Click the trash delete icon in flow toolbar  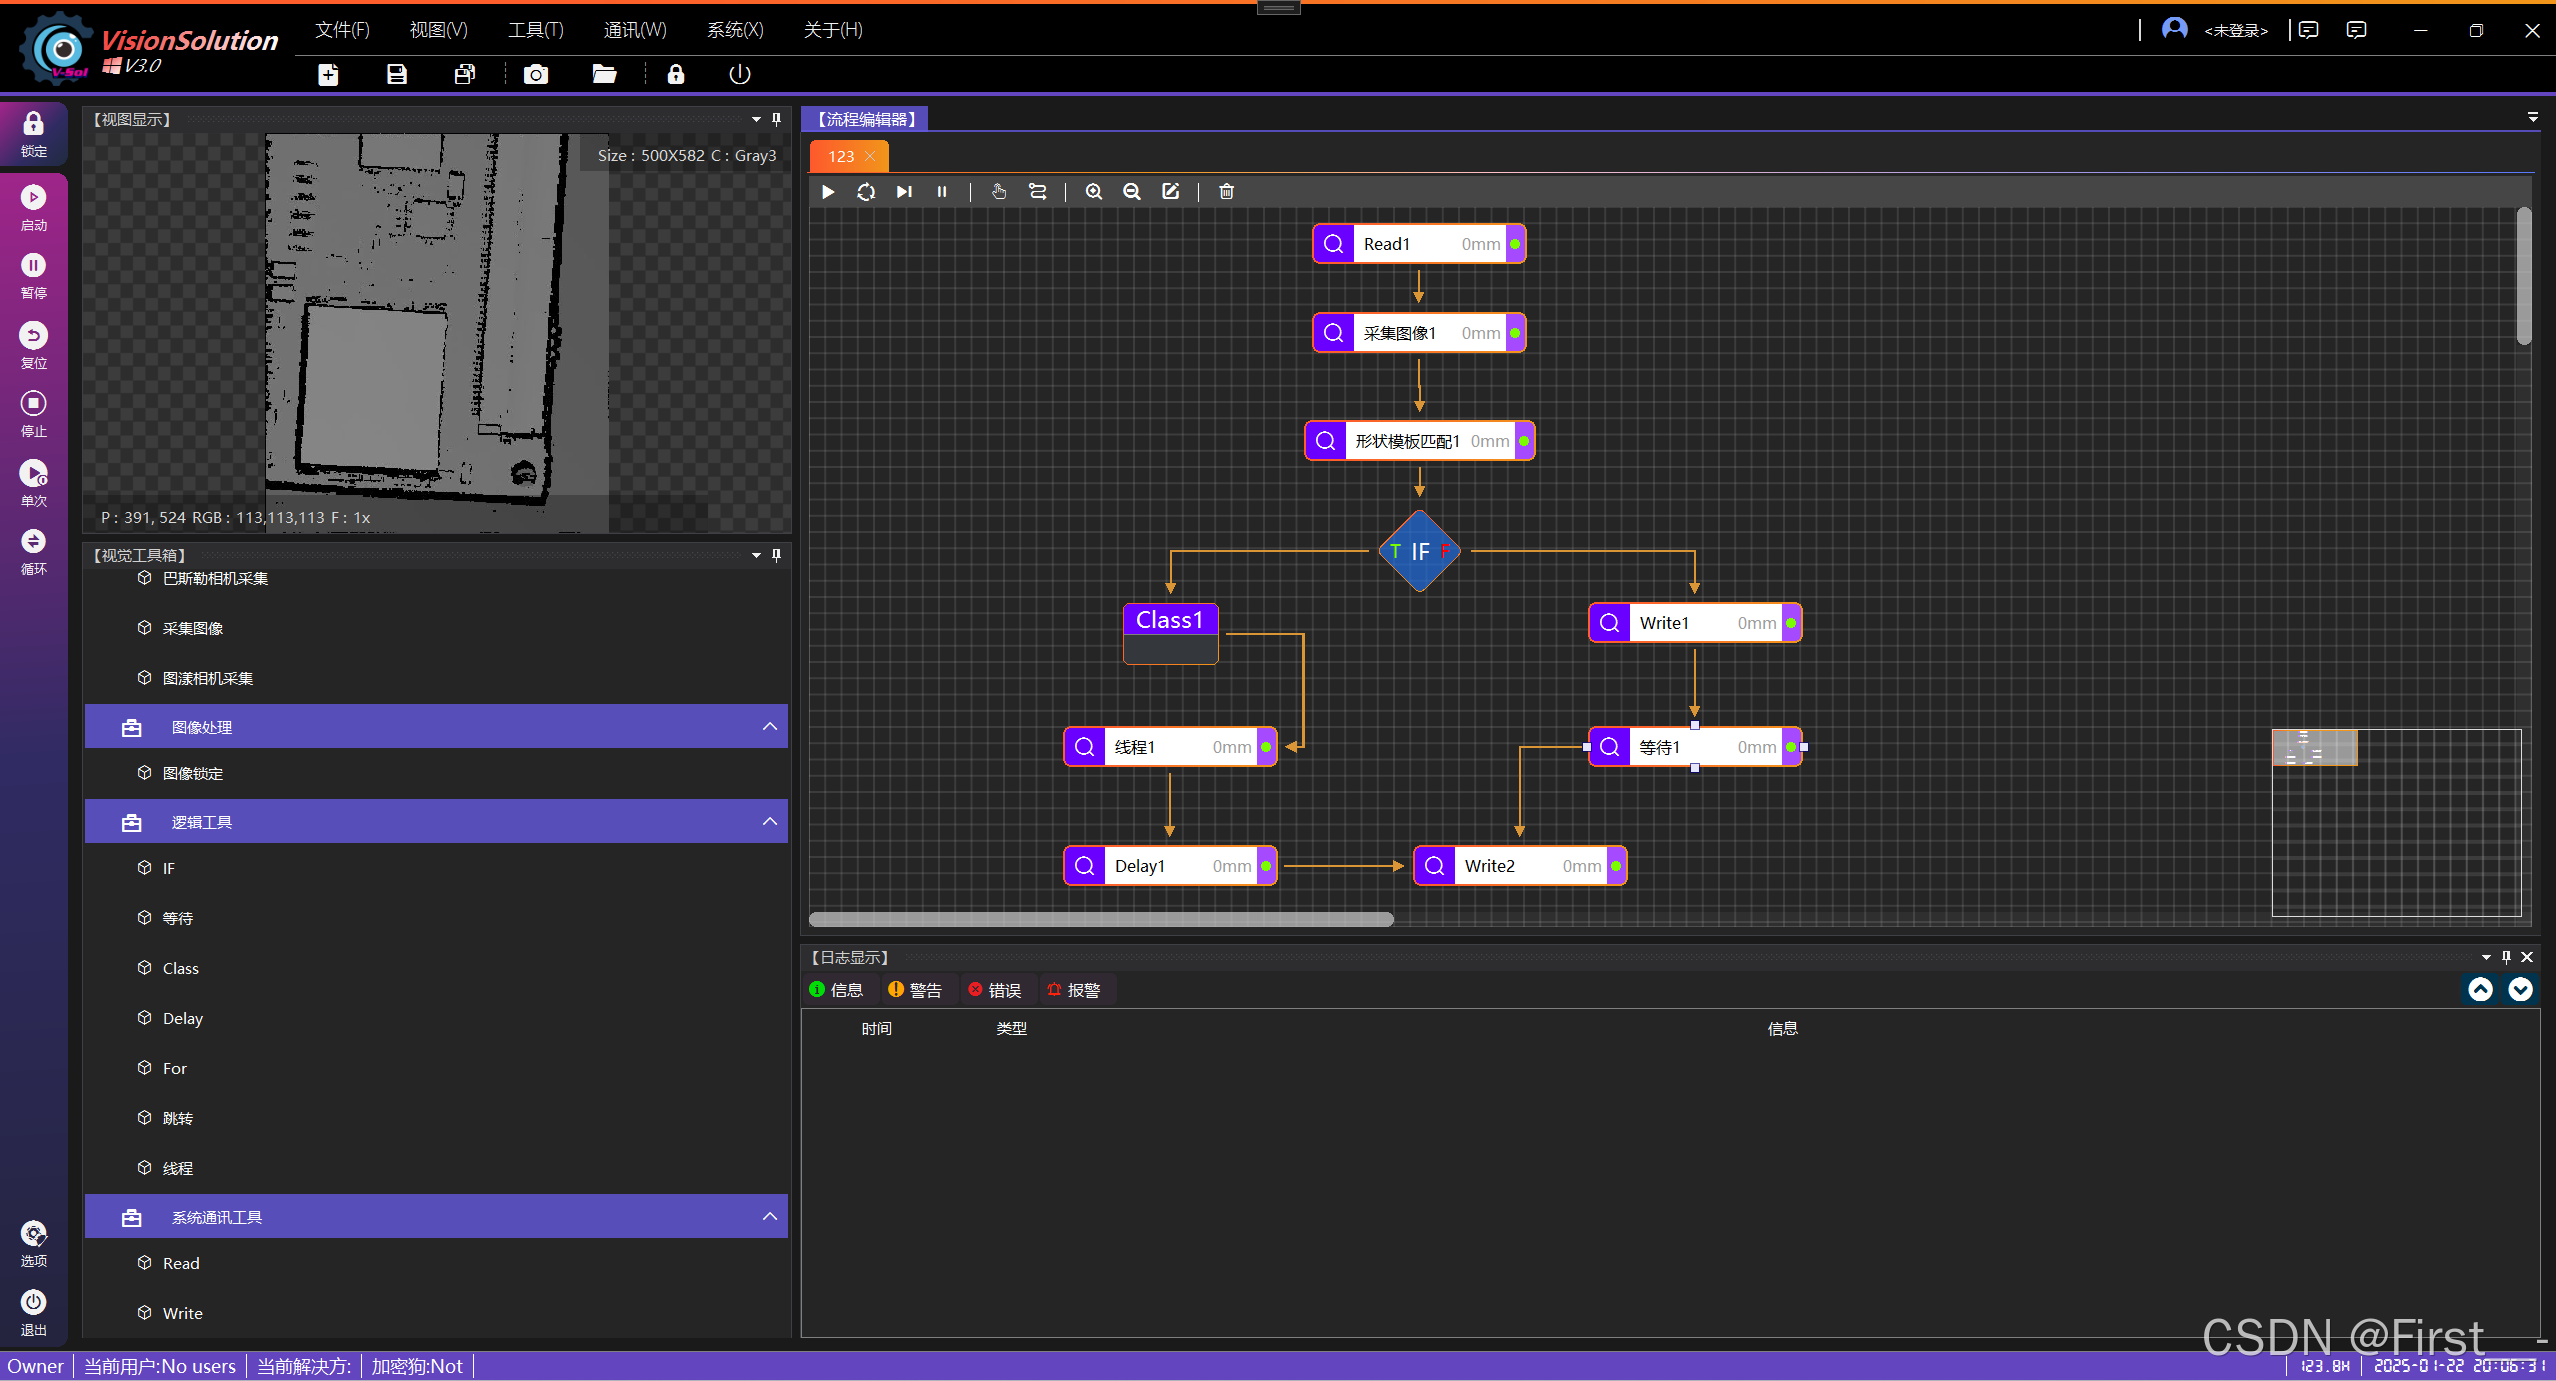coord(1226,191)
